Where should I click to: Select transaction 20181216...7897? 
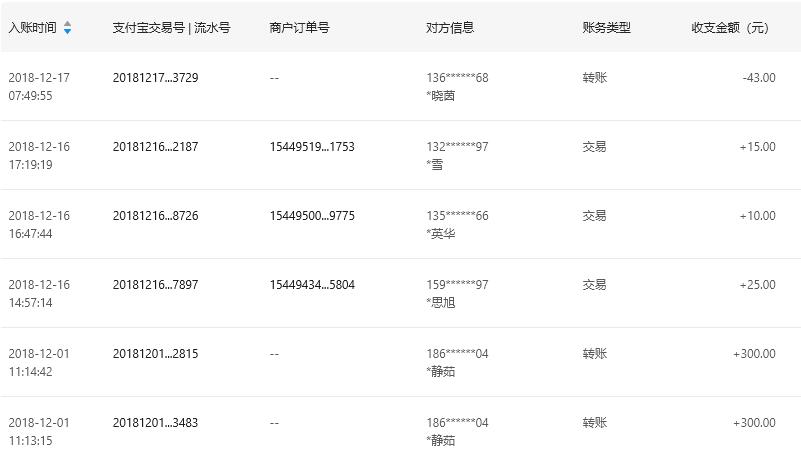pos(155,285)
